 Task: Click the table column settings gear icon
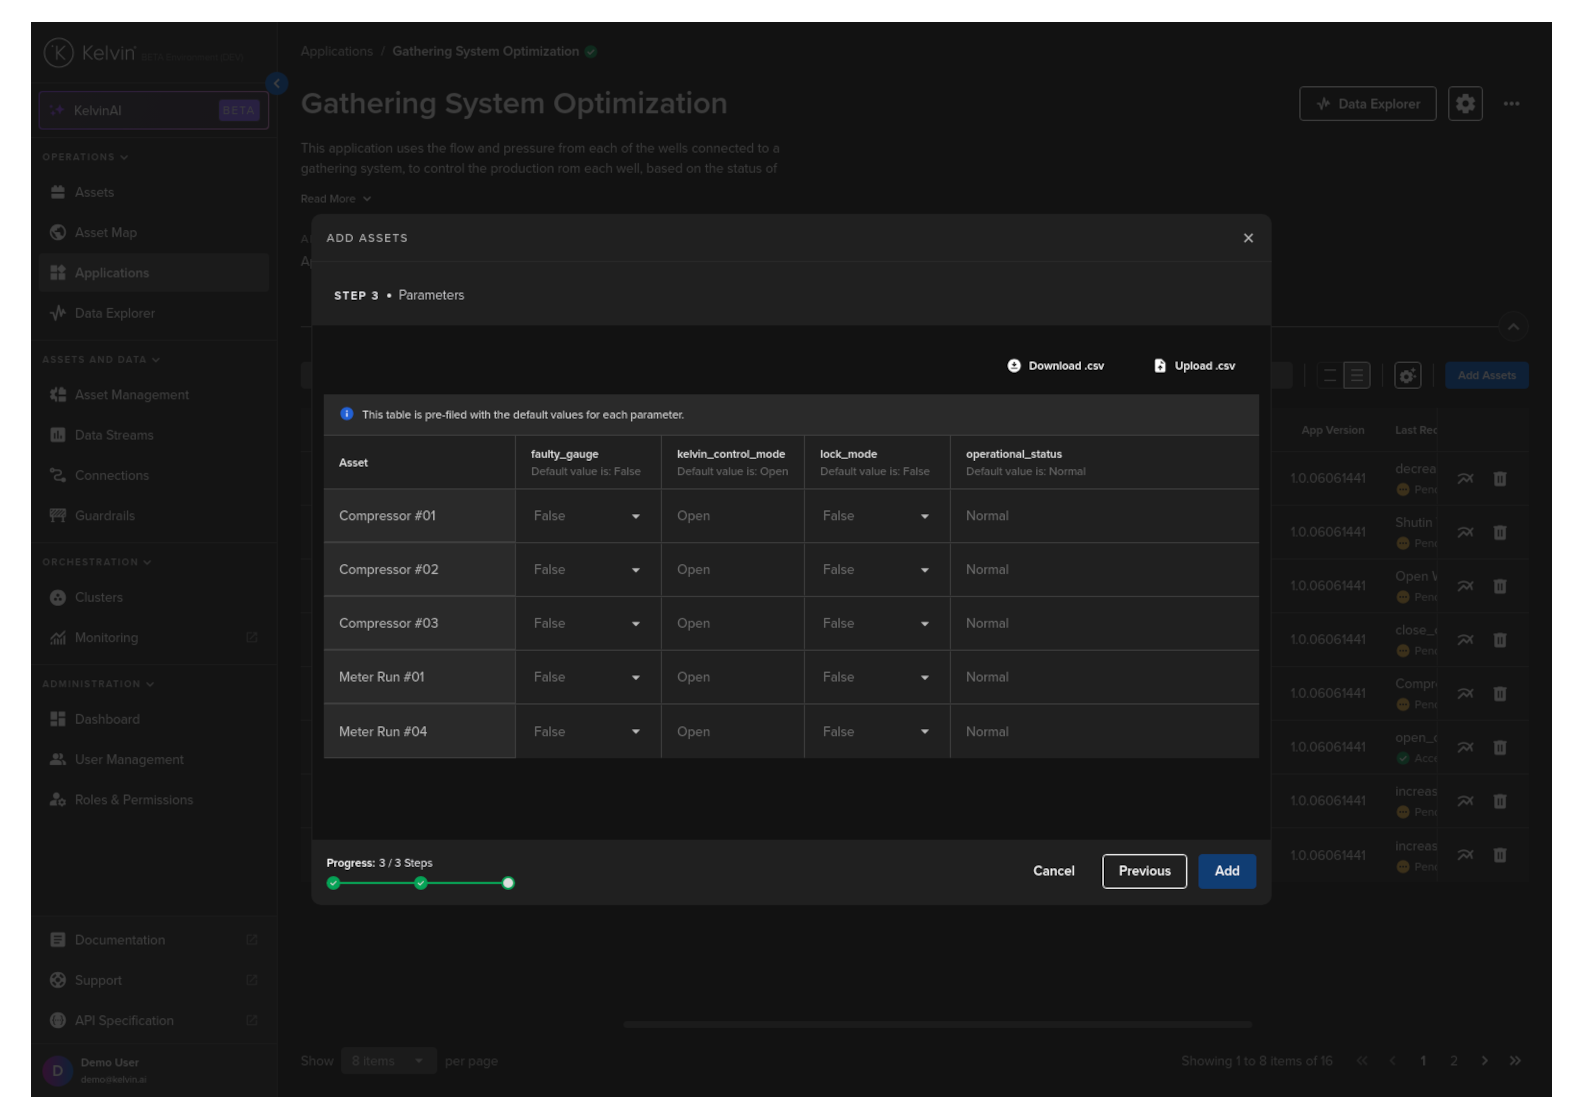[x=1407, y=376]
